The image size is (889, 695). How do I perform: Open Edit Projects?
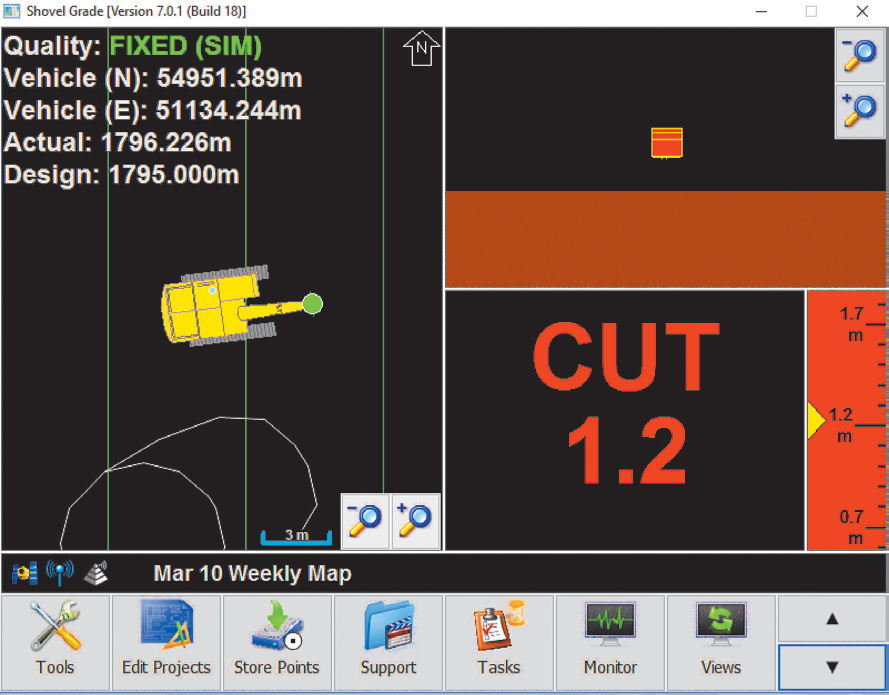point(165,640)
